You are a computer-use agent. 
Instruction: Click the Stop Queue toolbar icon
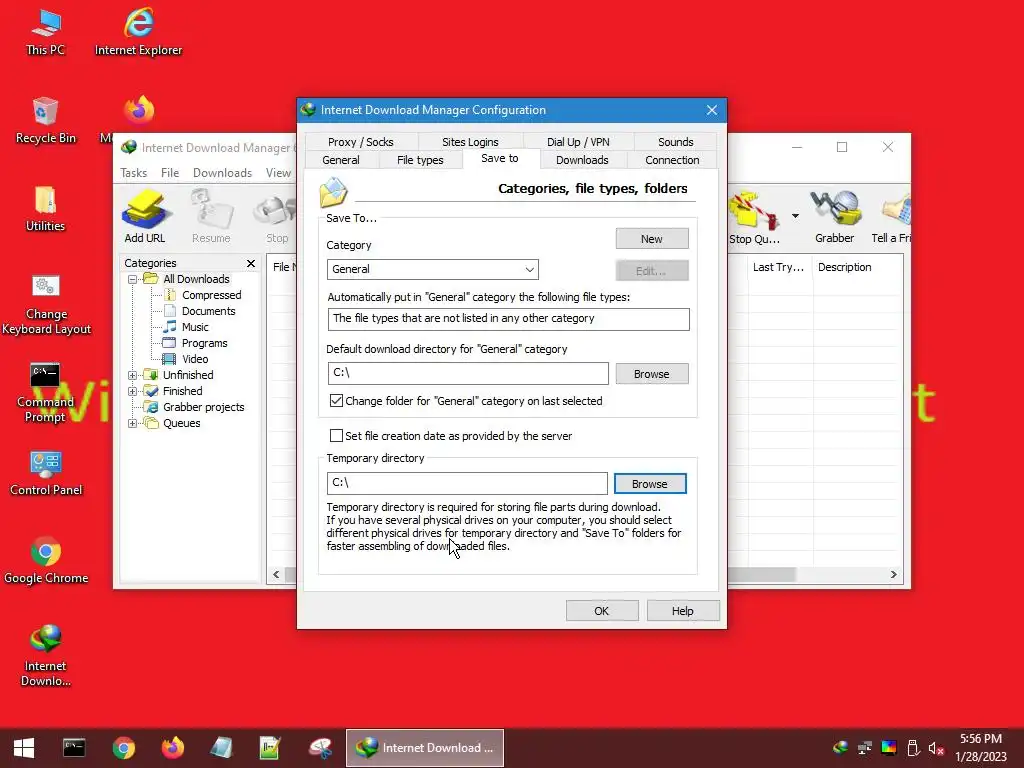pyautogui.click(x=754, y=218)
